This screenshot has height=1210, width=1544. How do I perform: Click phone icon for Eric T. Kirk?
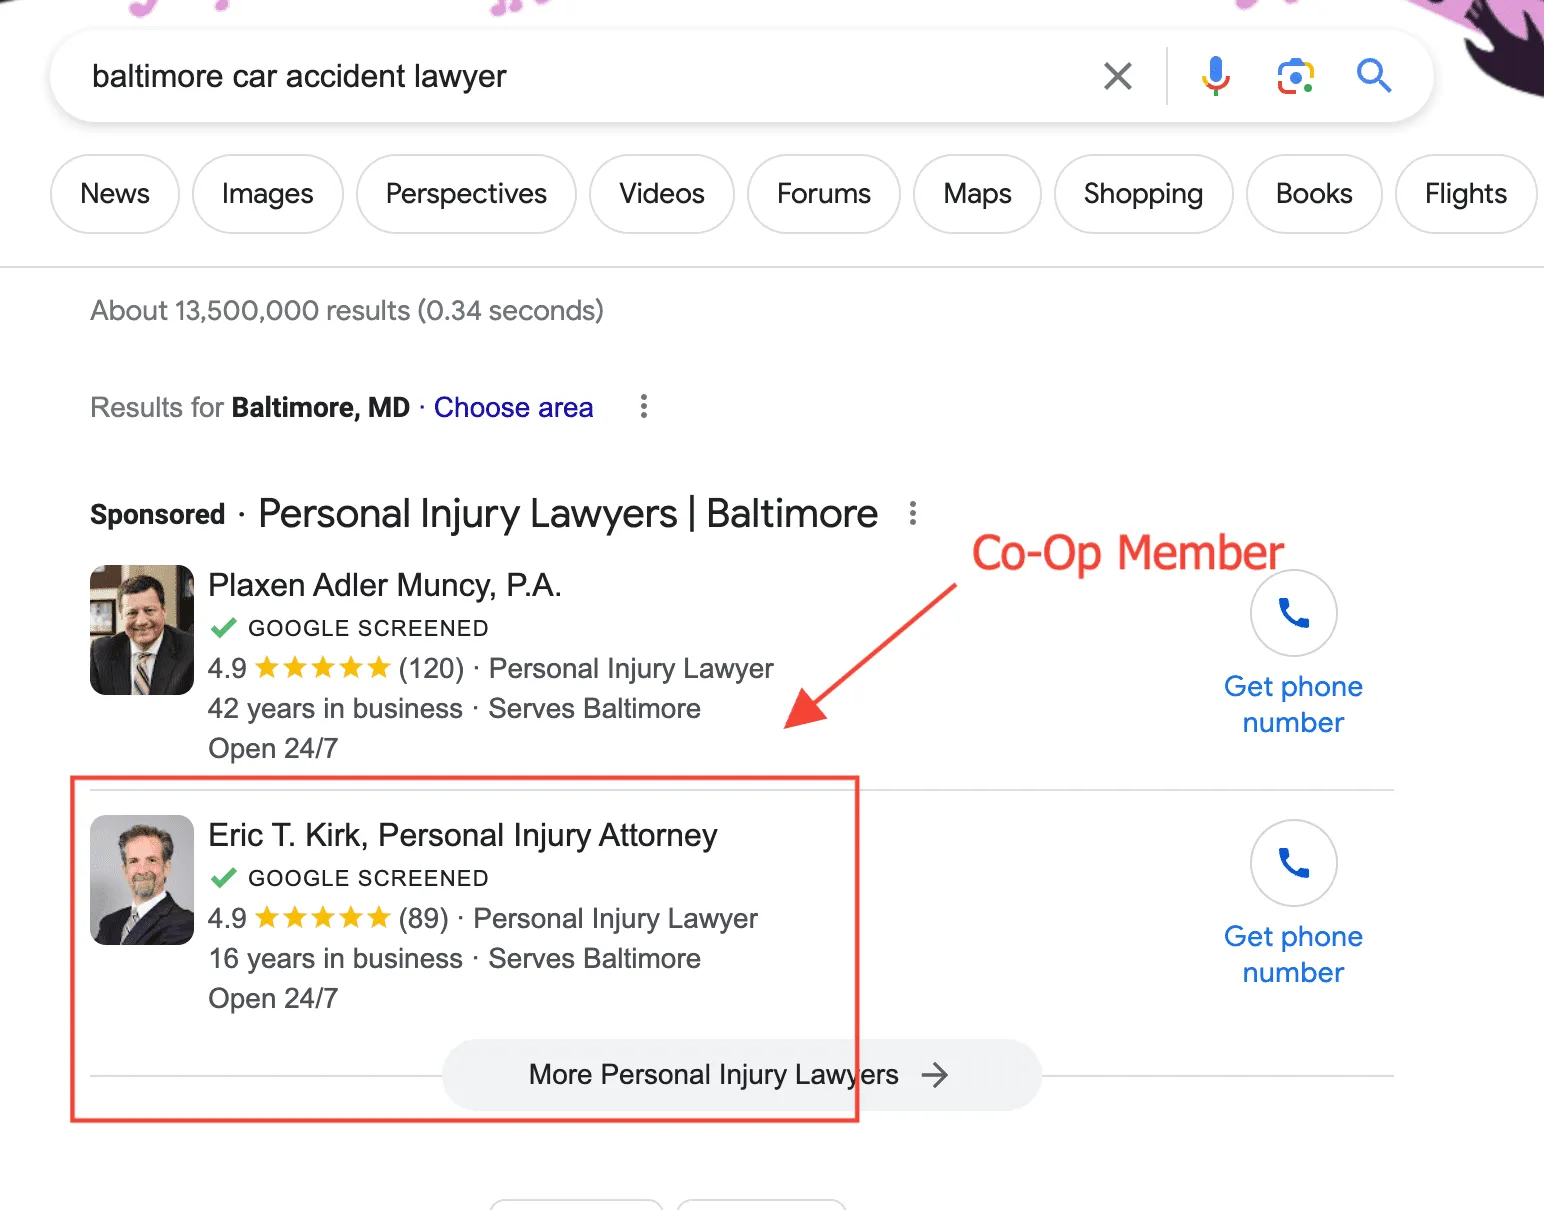[x=1294, y=863]
